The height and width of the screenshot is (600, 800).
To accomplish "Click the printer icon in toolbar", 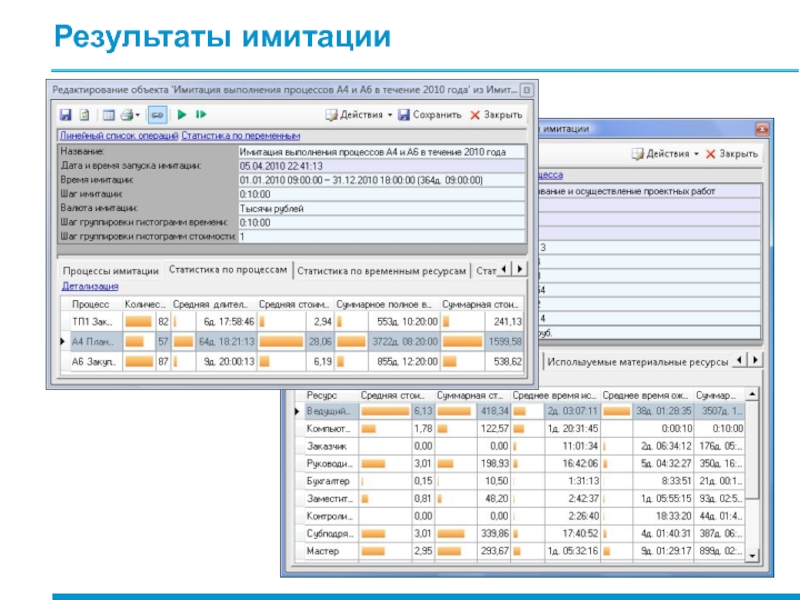I will pos(127,115).
